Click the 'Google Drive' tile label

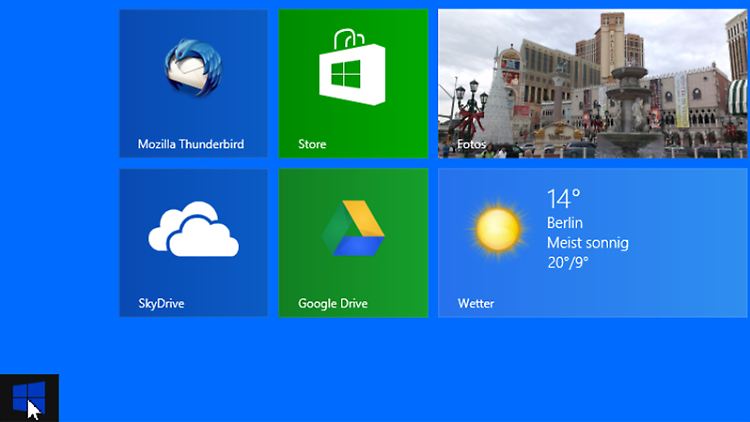(x=332, y=304)
